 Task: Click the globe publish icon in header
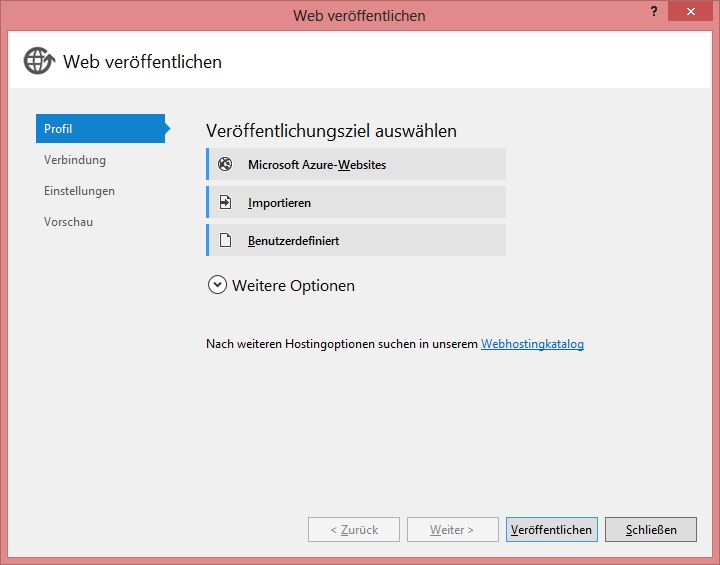(x=38, y=61)
